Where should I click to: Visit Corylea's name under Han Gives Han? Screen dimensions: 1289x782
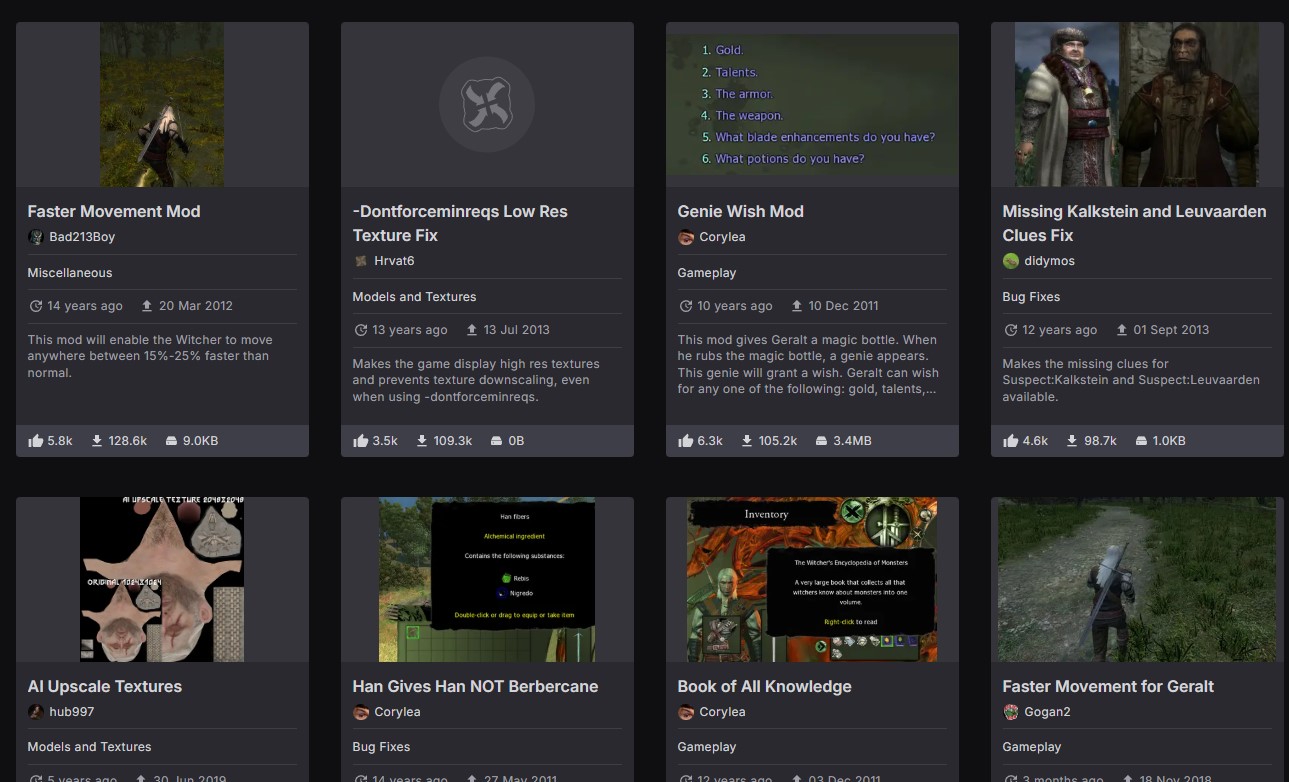point(397,712)
